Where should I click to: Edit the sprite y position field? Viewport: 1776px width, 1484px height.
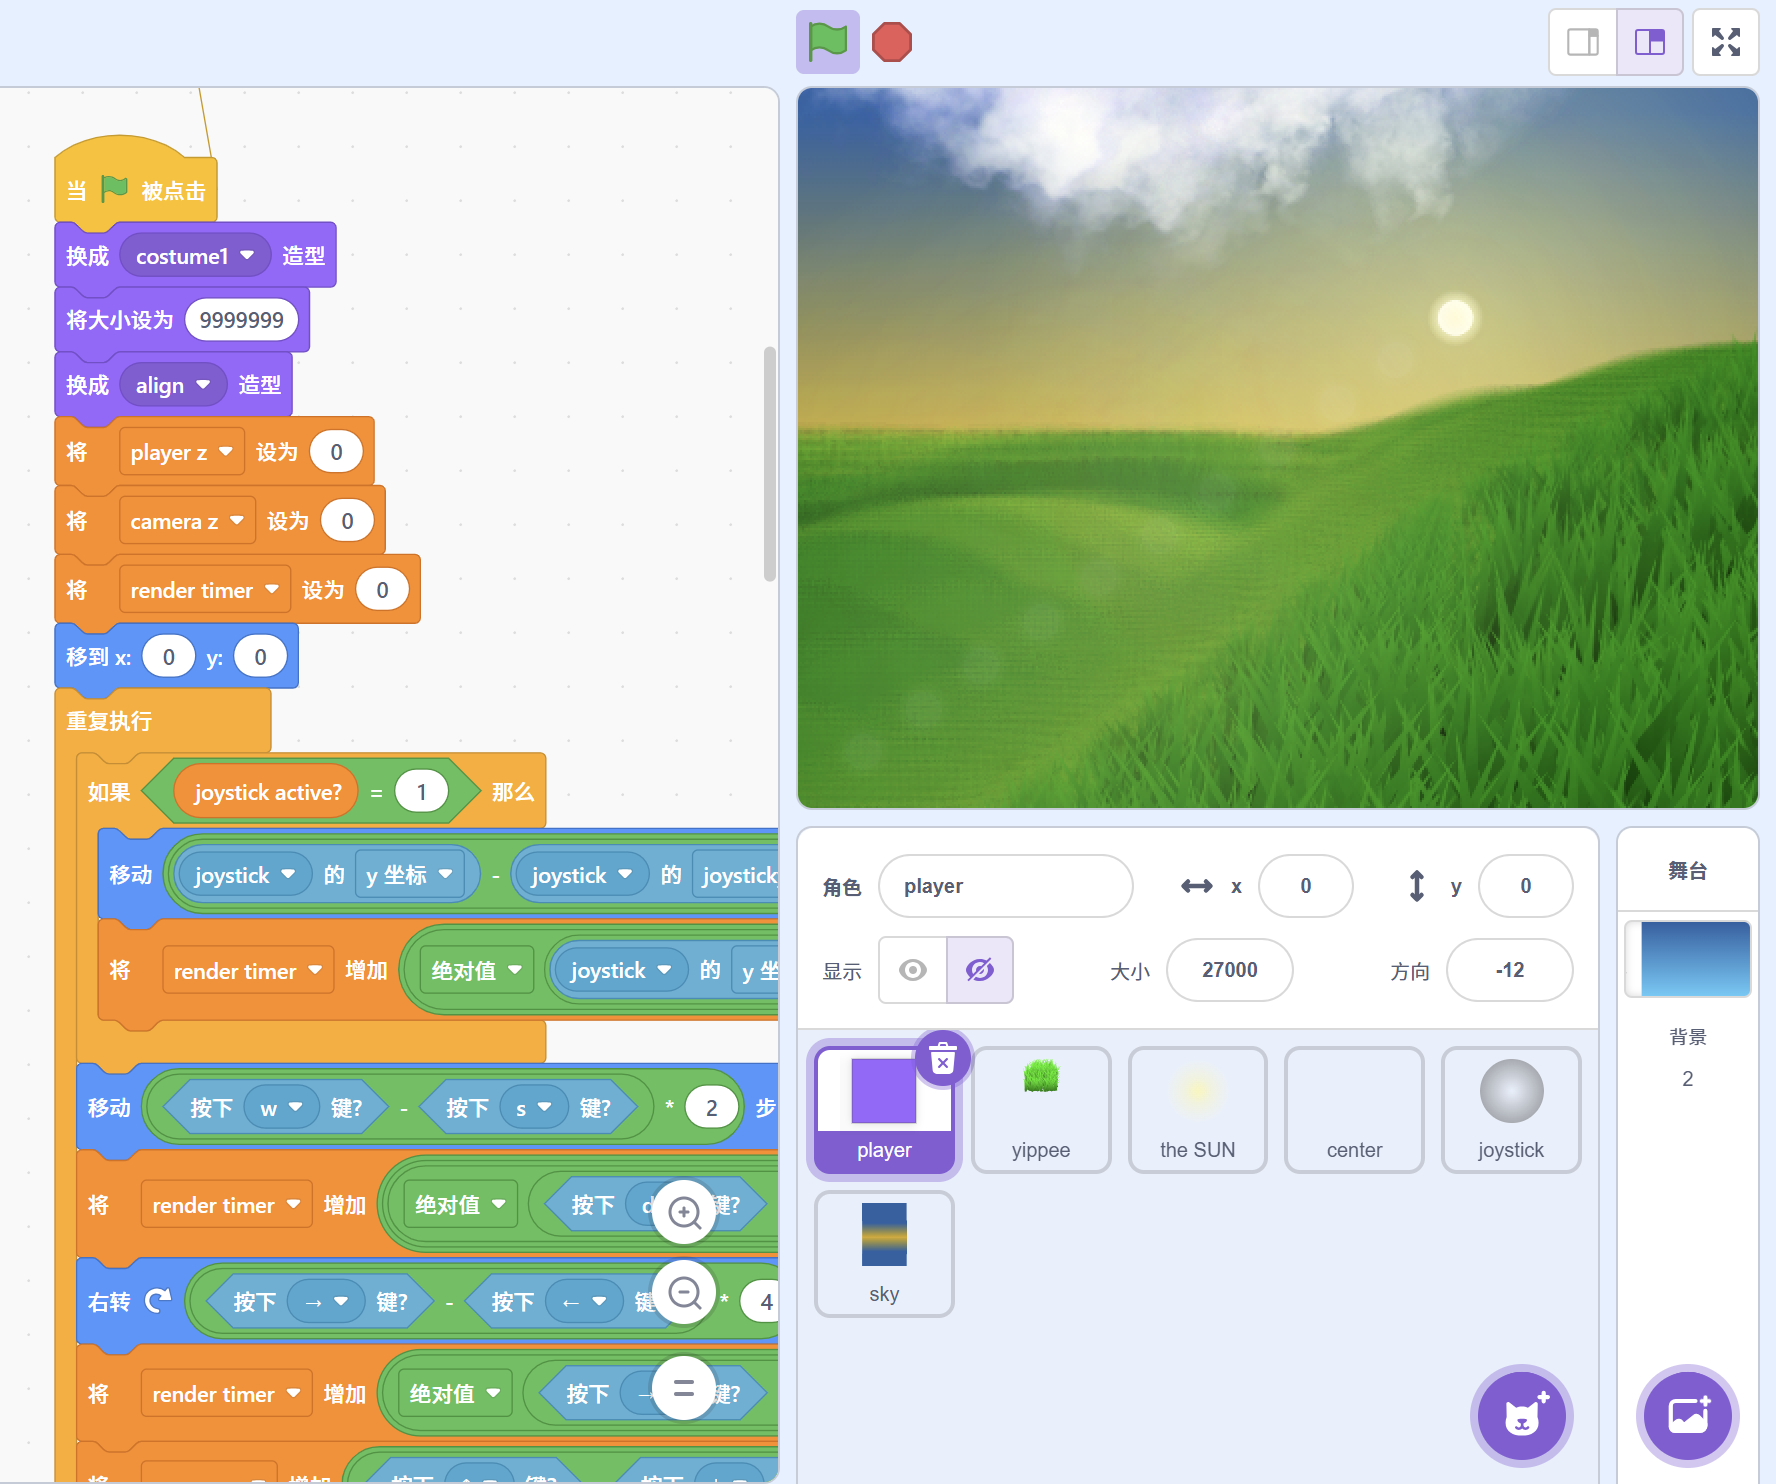(1526, 886)
